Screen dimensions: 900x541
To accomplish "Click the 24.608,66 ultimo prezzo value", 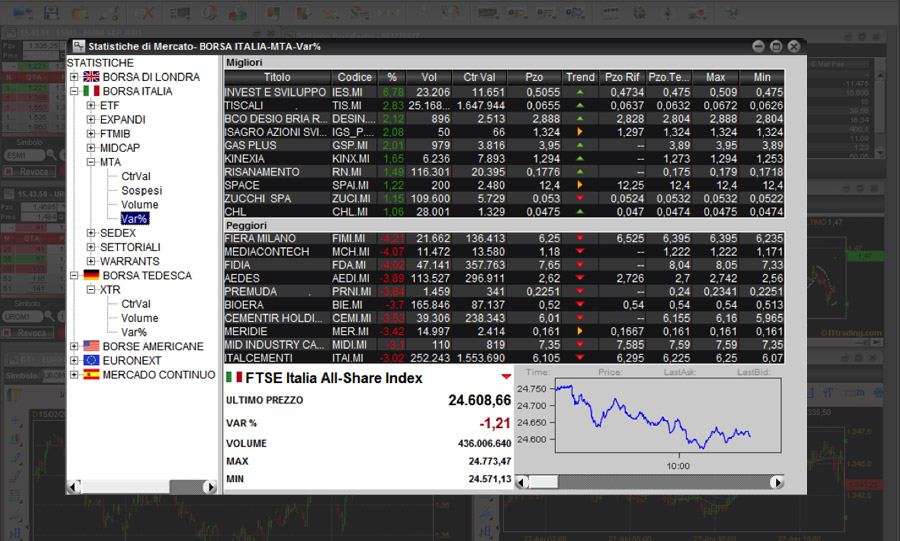I will tap(479, 400).
